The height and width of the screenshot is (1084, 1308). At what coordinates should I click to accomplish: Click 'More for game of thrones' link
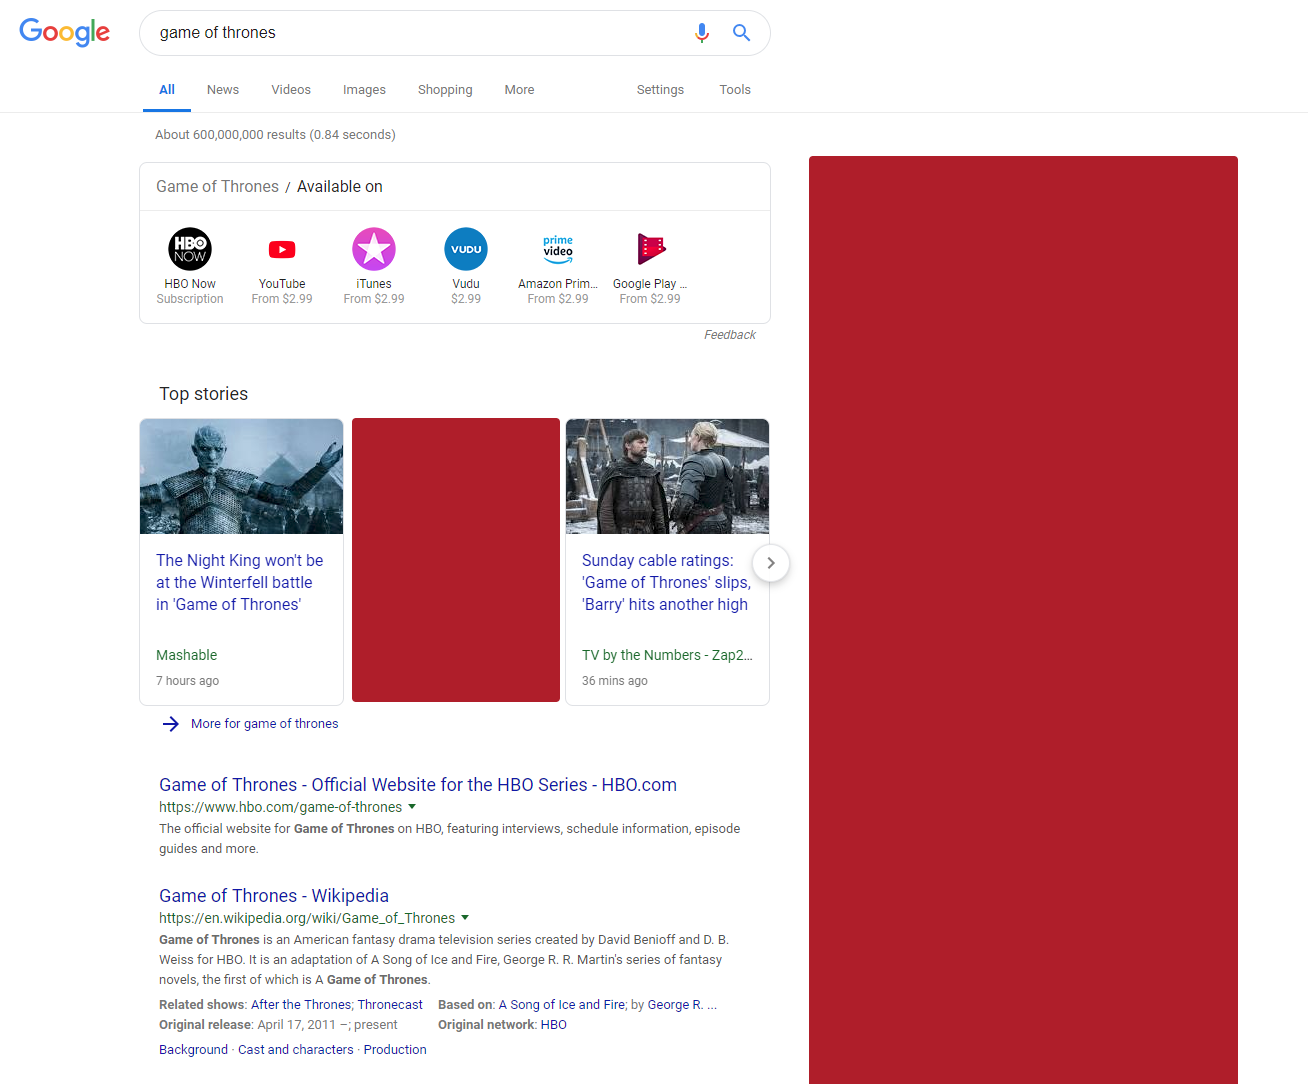(264, 724)
